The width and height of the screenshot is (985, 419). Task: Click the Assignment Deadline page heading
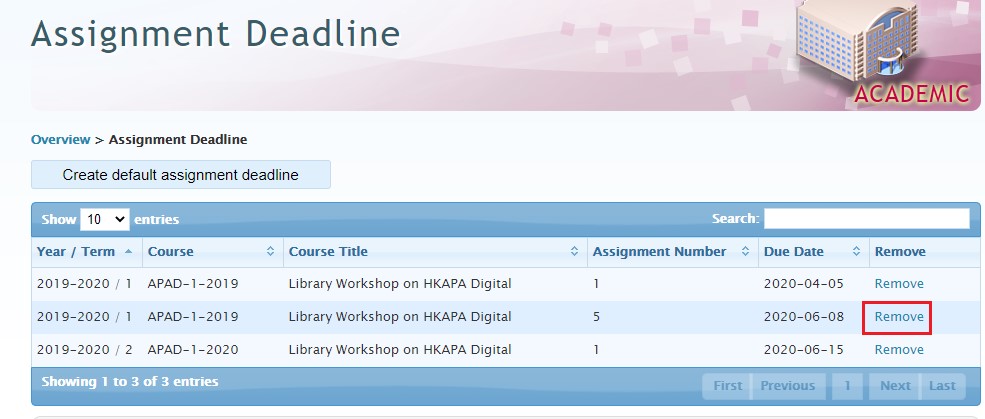216,35
